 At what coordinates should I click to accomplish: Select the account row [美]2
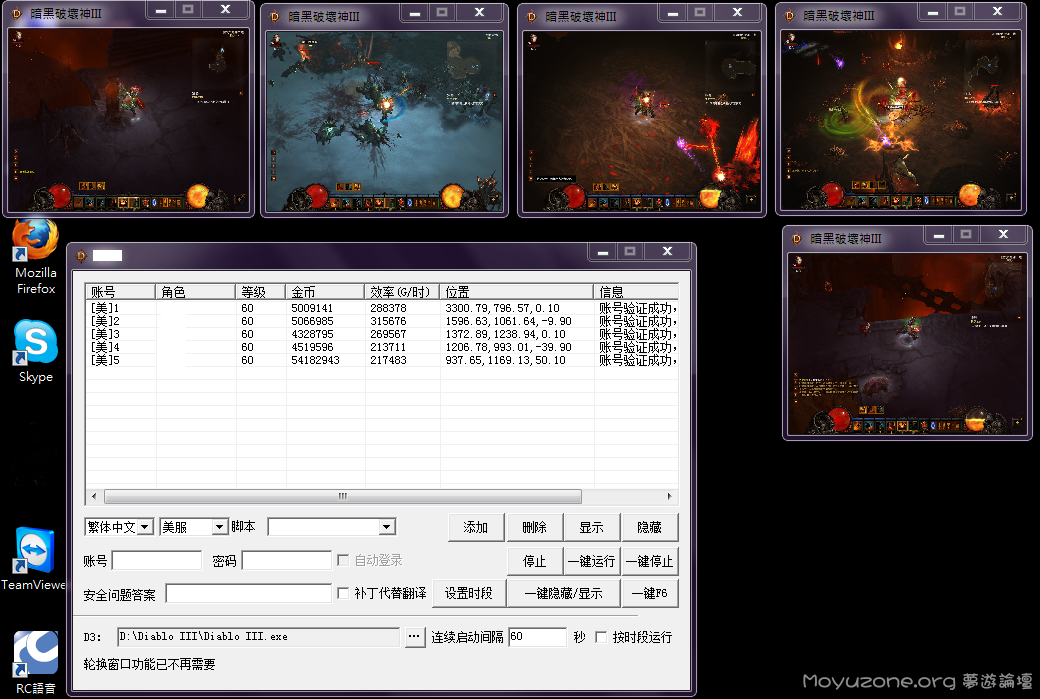click(382, 321)
